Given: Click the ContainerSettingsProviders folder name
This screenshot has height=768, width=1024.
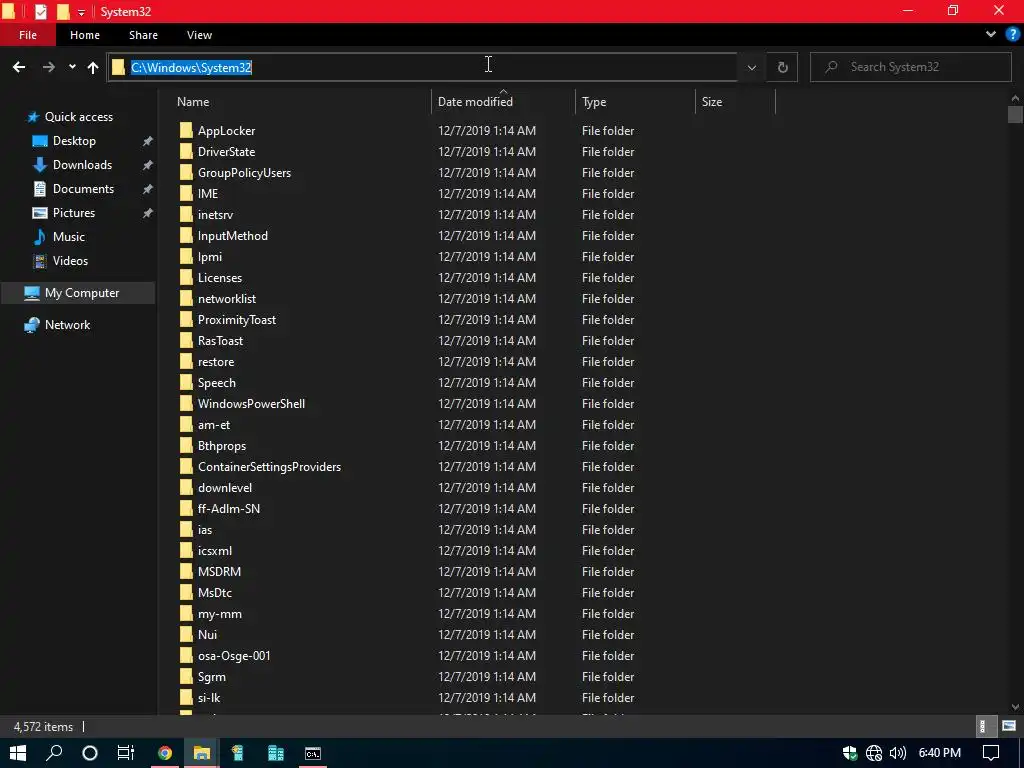Looking at the screenshot, I should click(269, 467).
